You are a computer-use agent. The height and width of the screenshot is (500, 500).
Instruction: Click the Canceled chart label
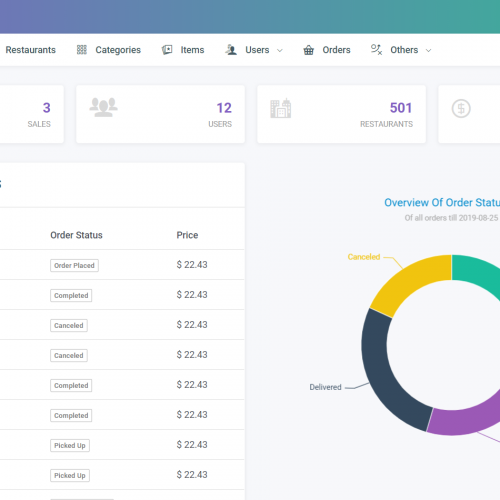pyautogui.click(x=364, y=257)
